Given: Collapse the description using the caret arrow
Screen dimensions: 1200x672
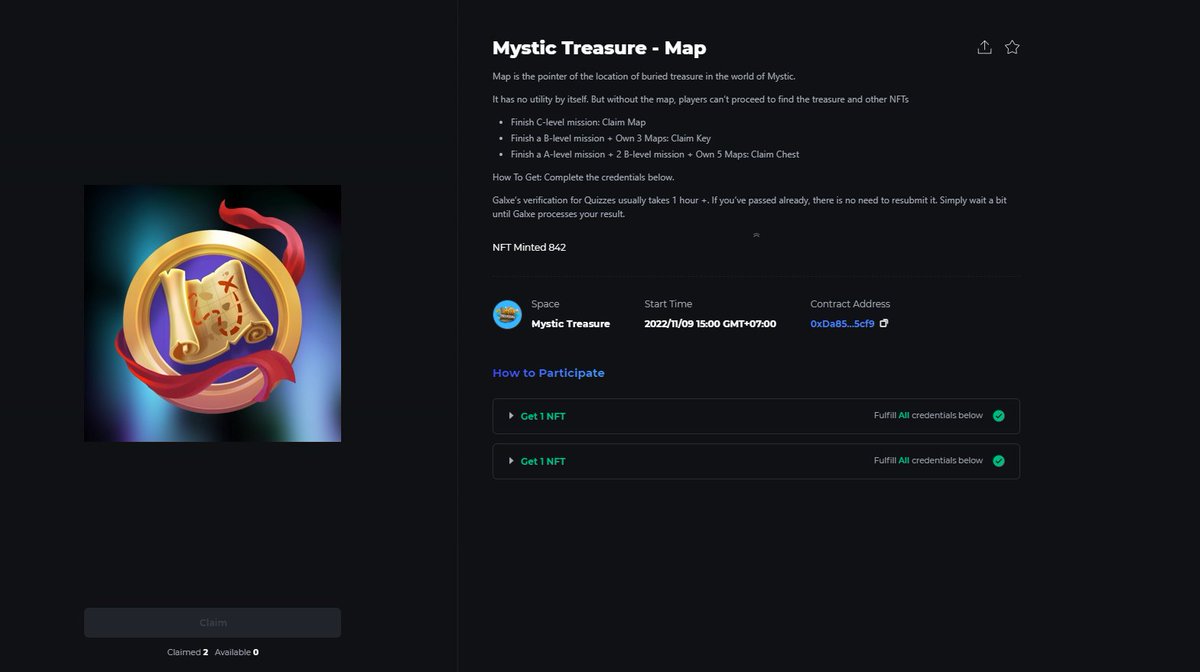Looking at the screenshot, I should (x=756, y=236).
